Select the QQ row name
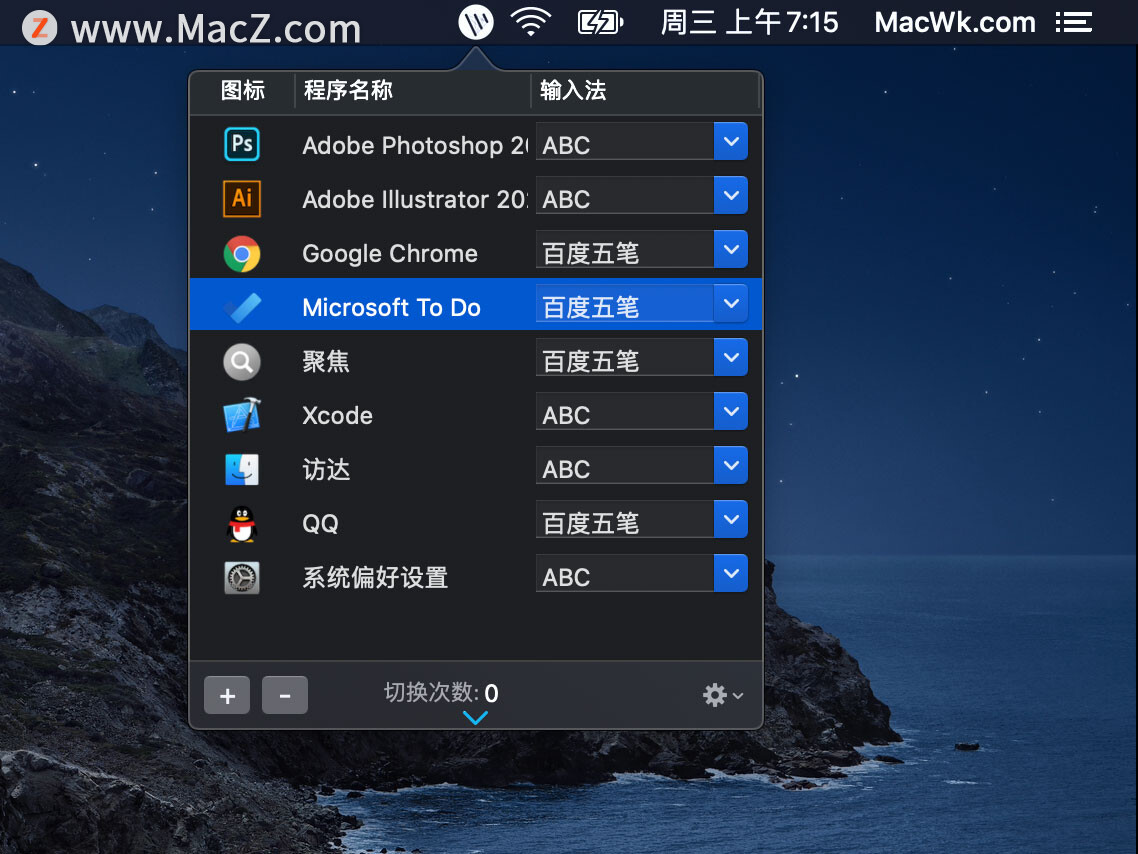 (x=320, y=524)
